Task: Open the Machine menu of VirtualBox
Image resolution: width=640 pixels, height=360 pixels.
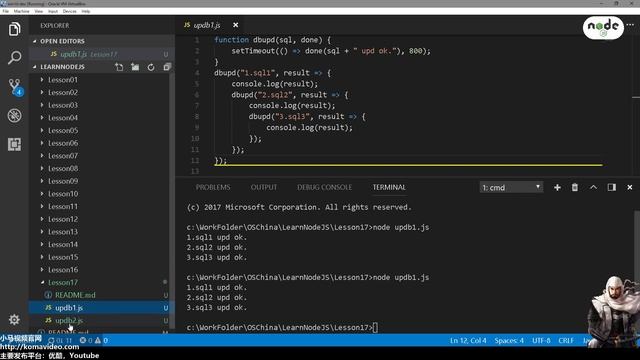Action: point(21,11)
